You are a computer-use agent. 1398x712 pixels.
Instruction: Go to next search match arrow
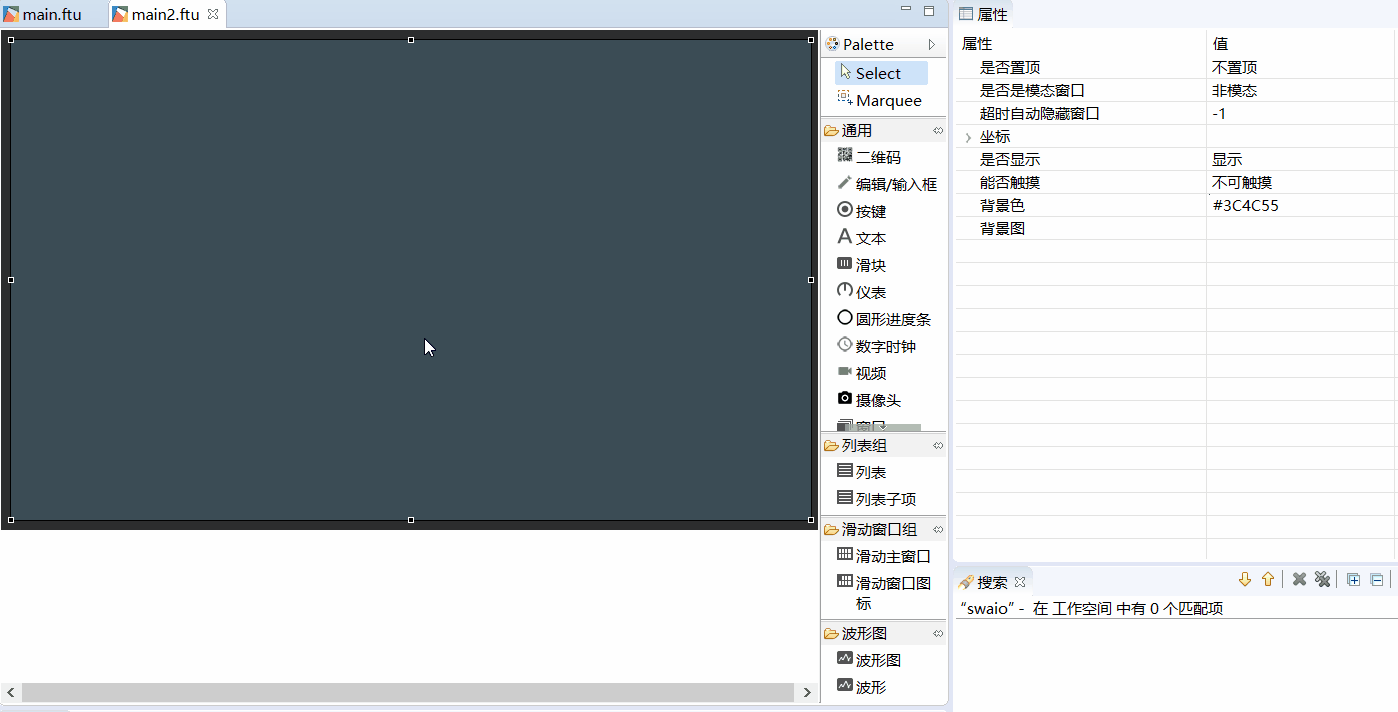coord(1245,580)
